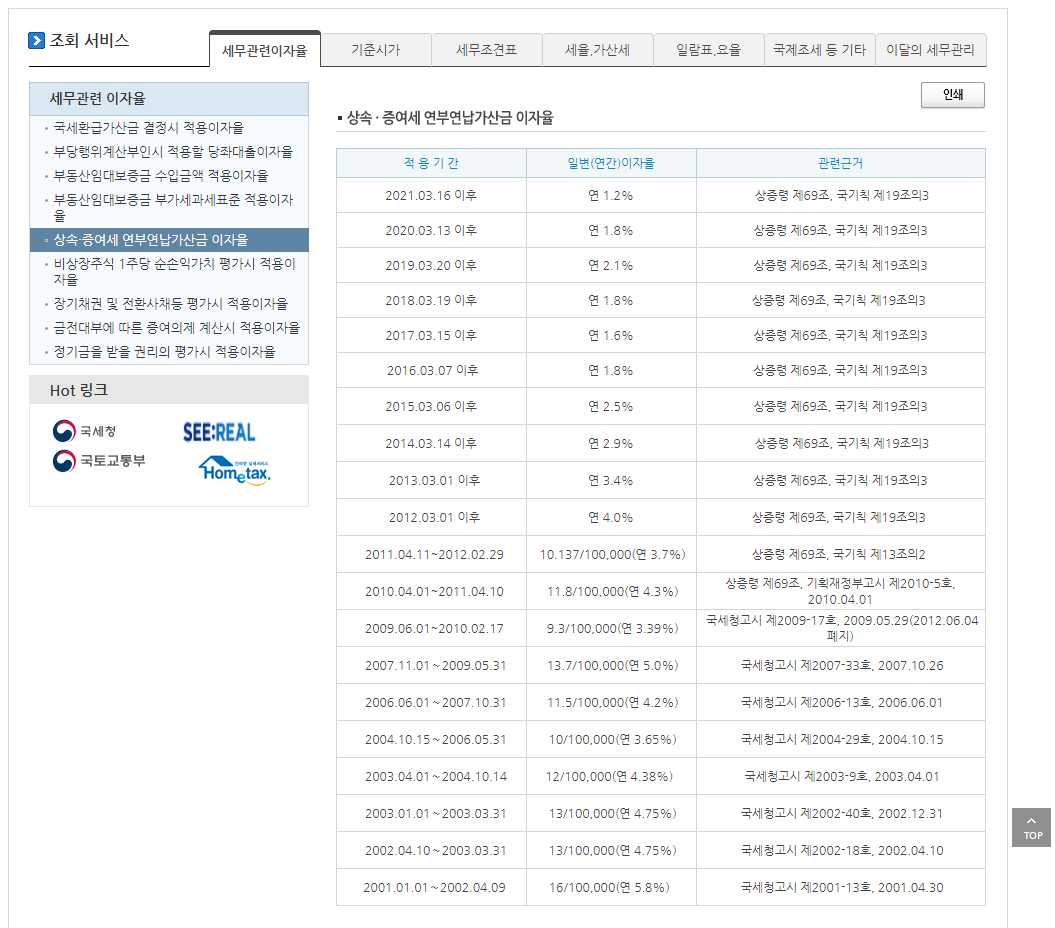Click the 2013.03.01 이후 period cell
1055x928 pixels.
coord(431,480)
